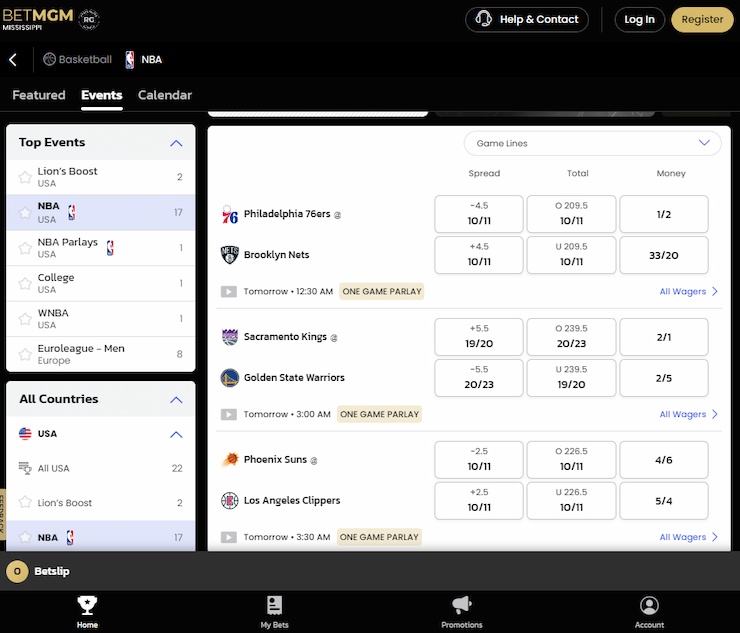Viewport: 740px width, 633px height.
Task: Open the Home trophy icon in bottom bar
Action: [87, 605]
